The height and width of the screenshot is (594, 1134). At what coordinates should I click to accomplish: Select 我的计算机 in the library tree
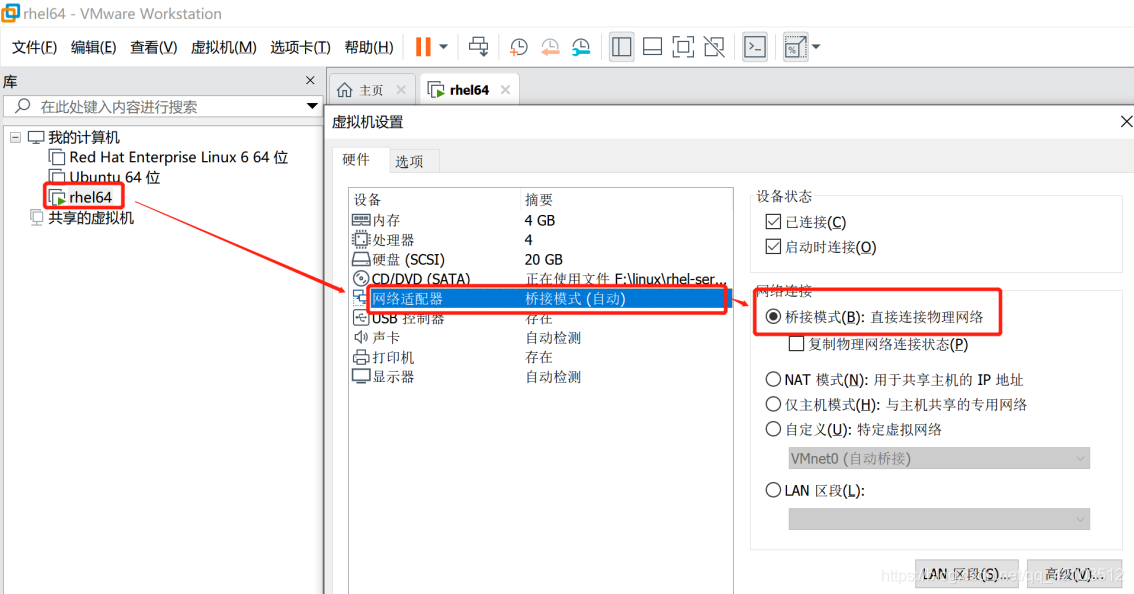84,137
